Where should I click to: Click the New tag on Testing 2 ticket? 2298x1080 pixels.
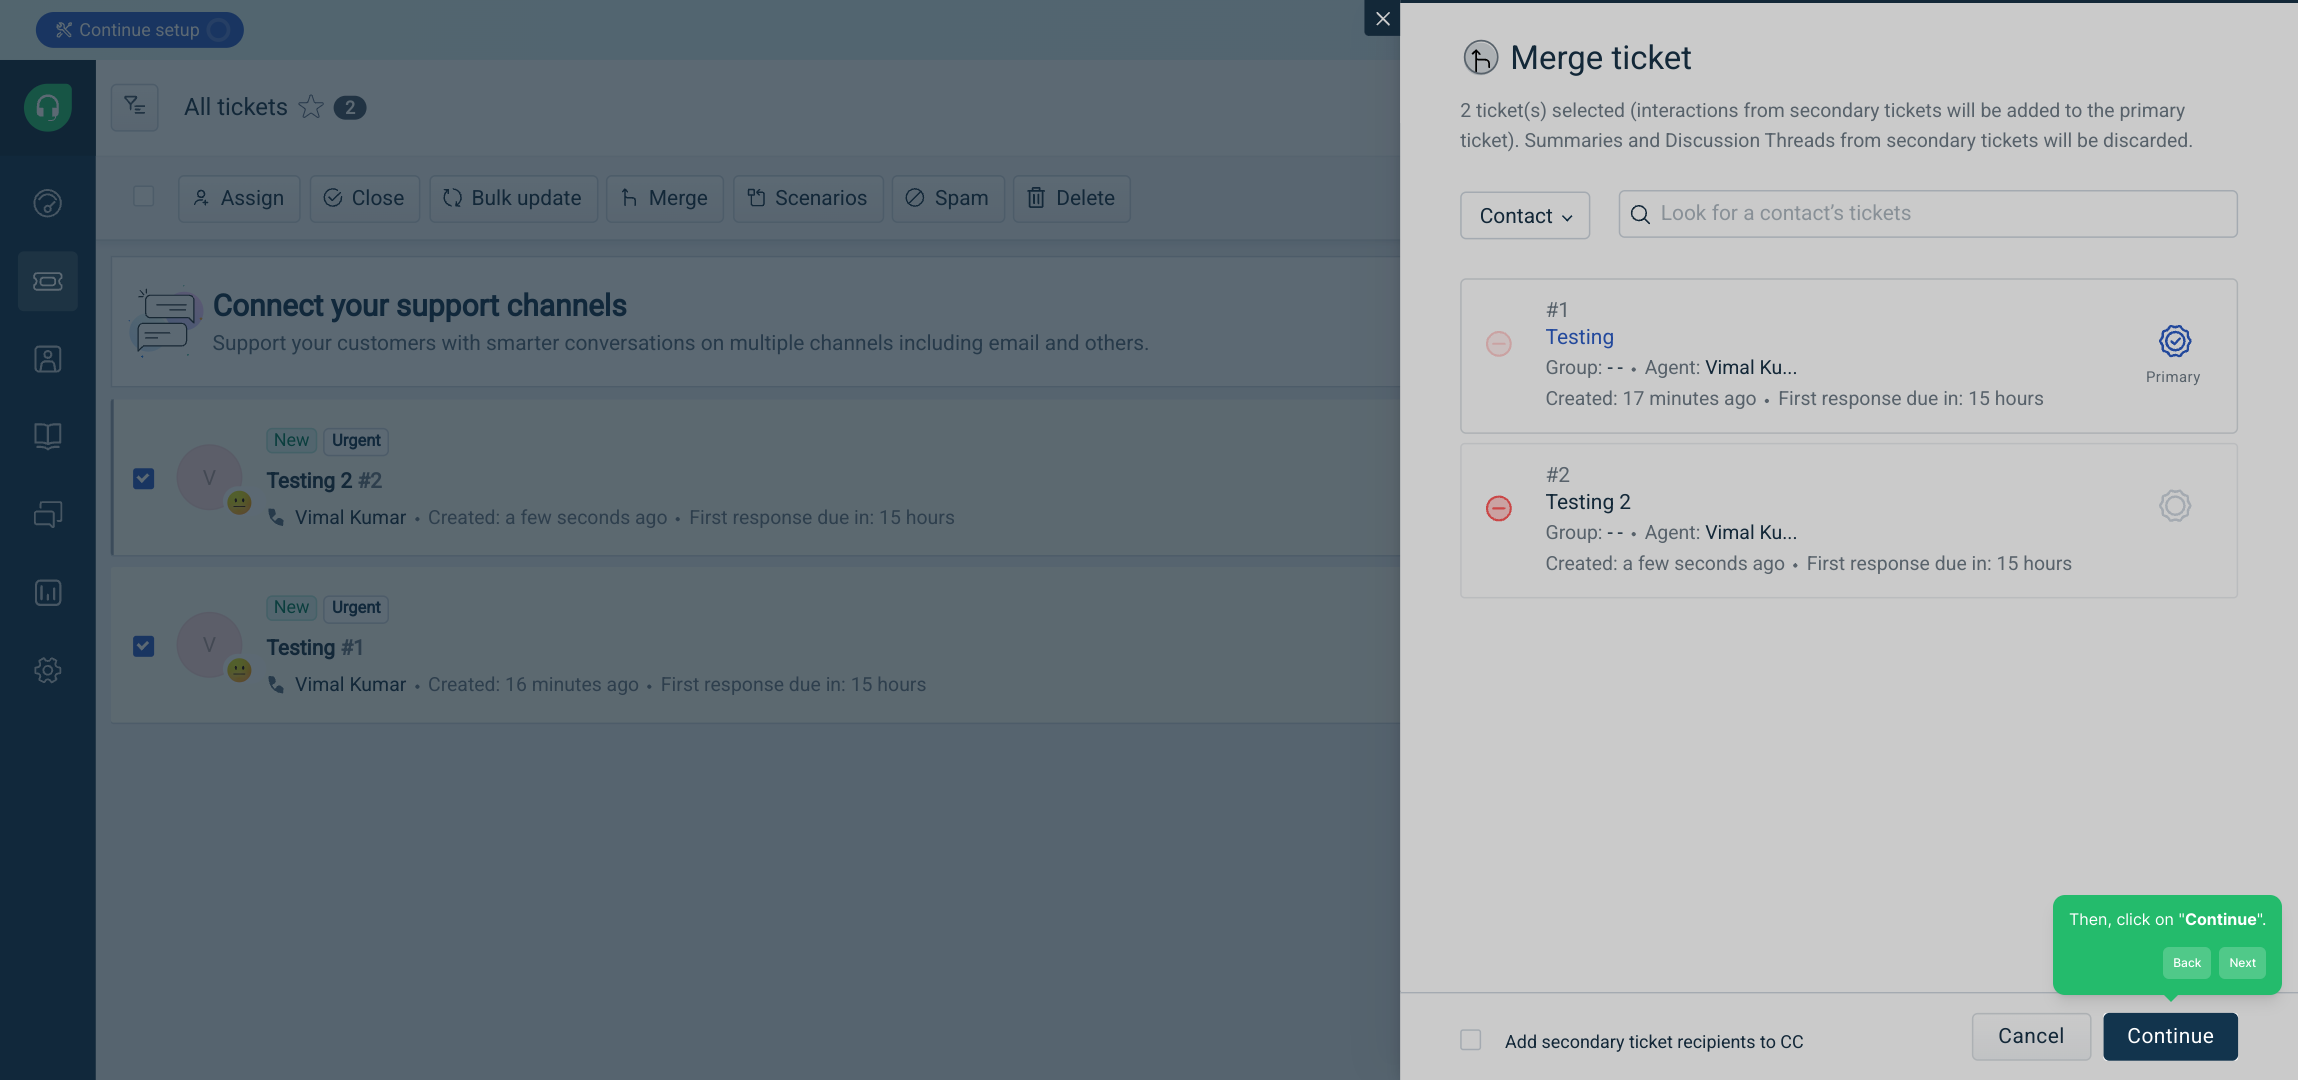point(291,440)
